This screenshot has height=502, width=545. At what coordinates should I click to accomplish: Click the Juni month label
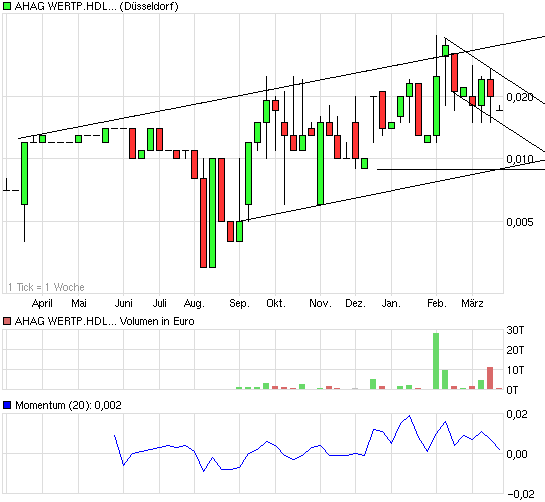click(x=123, y=303)
